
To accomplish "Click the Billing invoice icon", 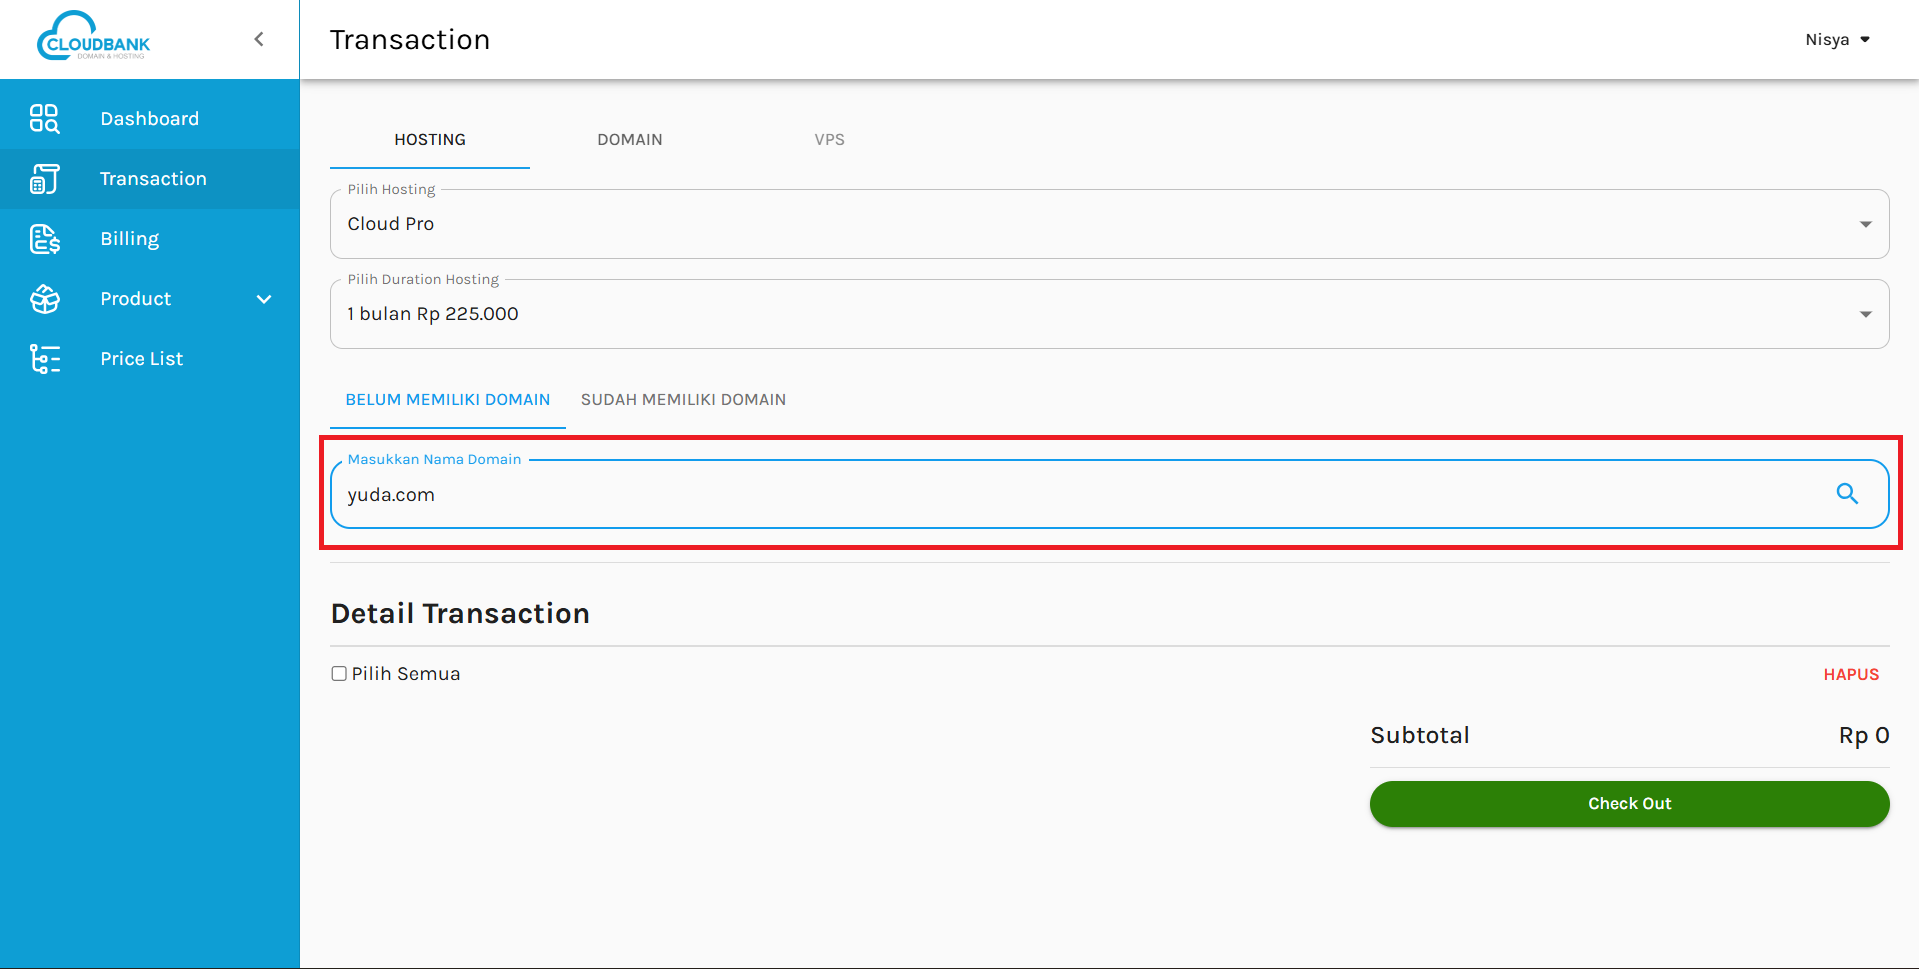I will pyautogui.click(x=44, y=239).
